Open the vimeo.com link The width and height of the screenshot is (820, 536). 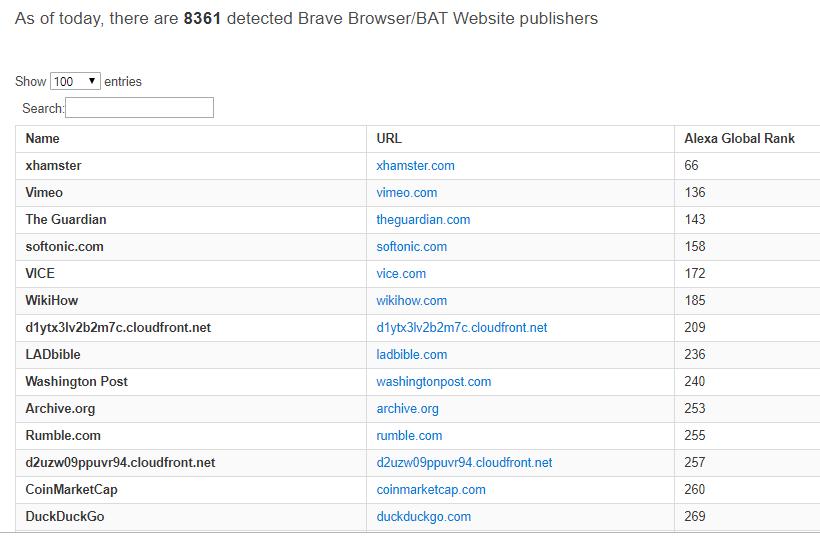[406, 192]
